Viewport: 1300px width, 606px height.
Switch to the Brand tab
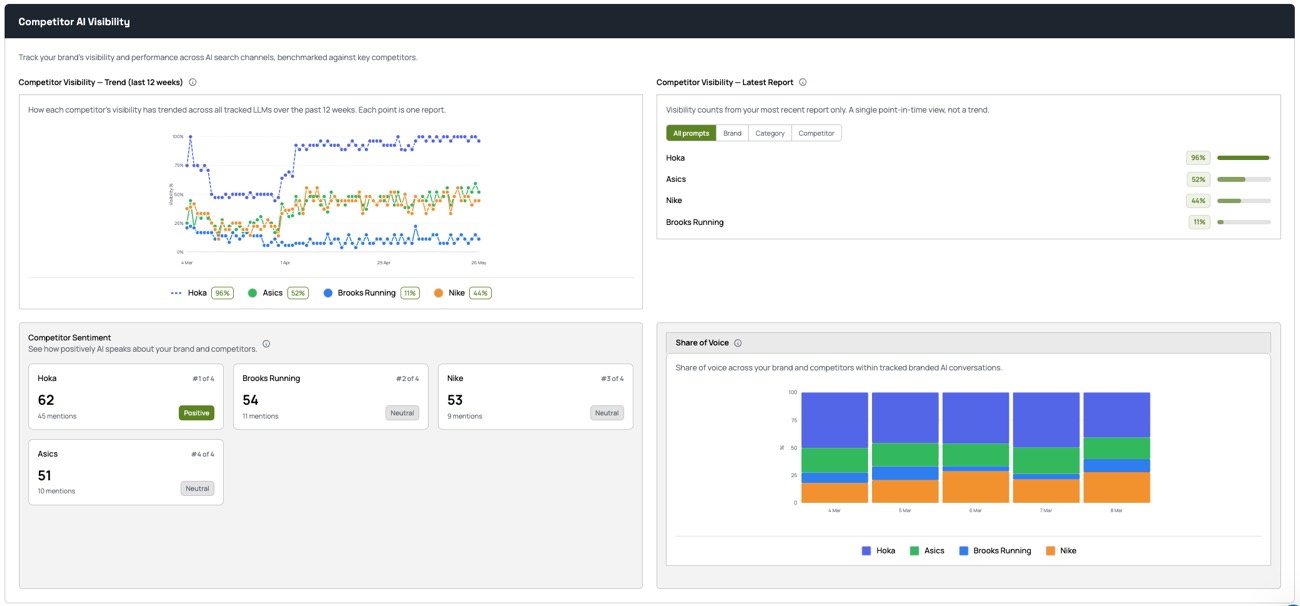[x=732, y=133]
